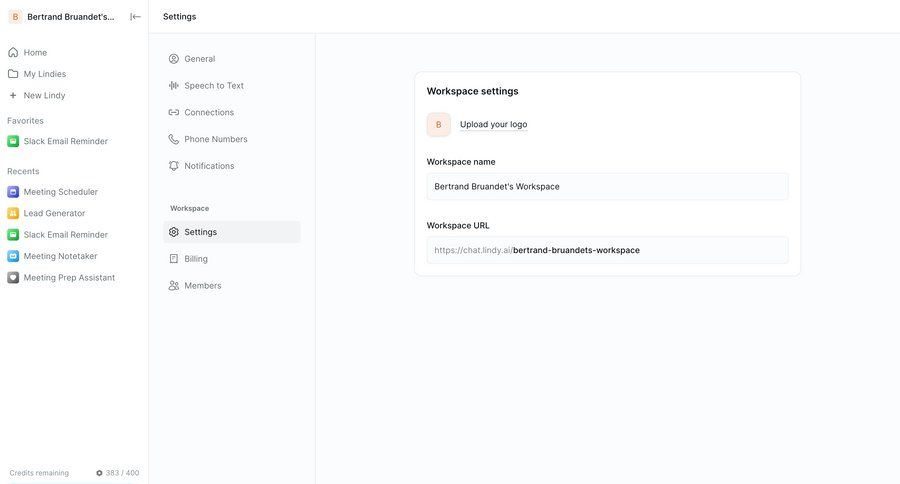The height and width of the screenshot is (484, 900).
Task: Collapse the sidebar with the arrow icon
Action: tap(135, 17)
